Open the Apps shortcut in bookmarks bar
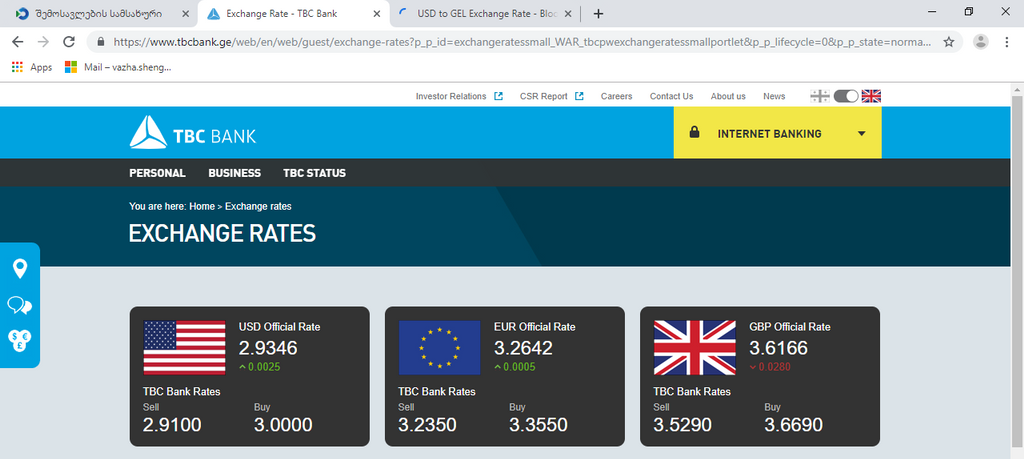The height and width of the screenshot is (459, 1024). pos(31,67)
